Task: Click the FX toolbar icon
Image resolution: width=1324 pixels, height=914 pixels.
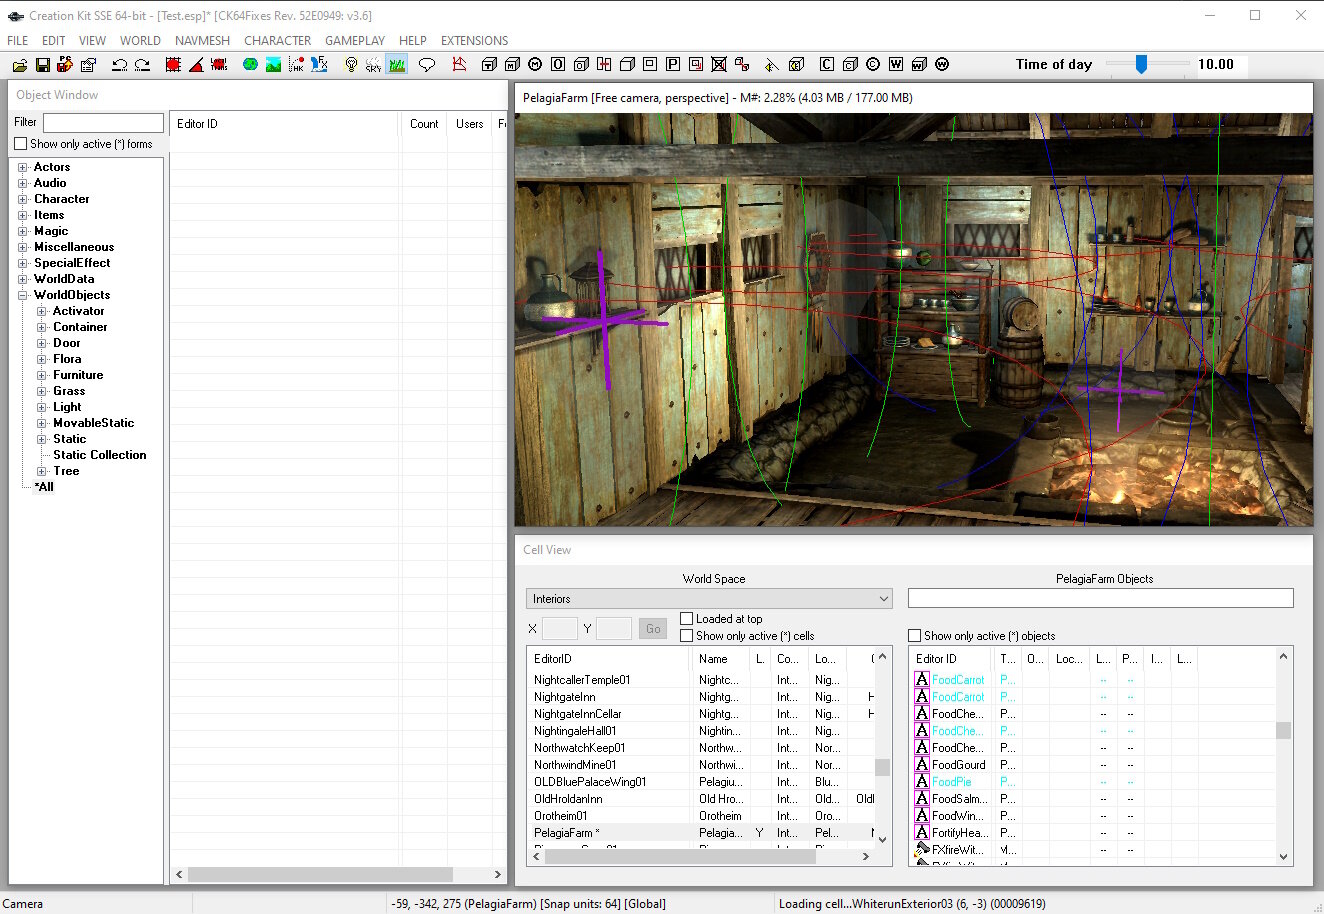Action: coord(319,65)
